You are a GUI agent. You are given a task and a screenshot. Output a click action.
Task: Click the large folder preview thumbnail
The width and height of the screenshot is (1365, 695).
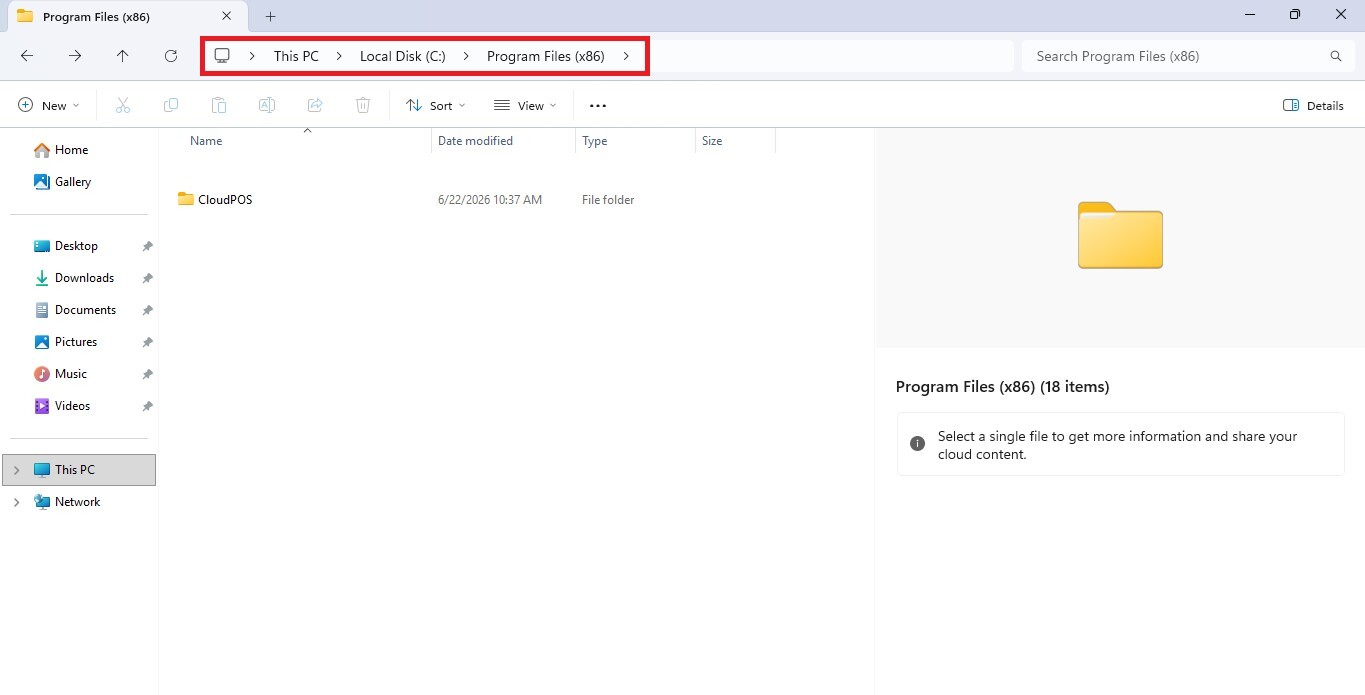tap(1120, 235)
